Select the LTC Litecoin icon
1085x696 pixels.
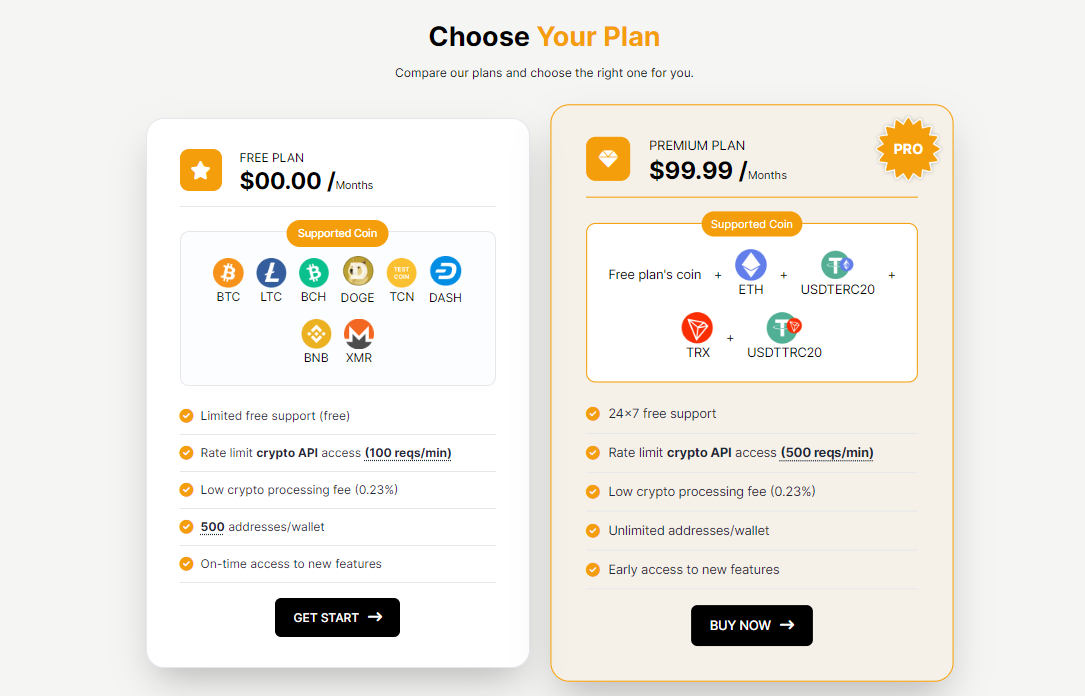pos(270,272)
